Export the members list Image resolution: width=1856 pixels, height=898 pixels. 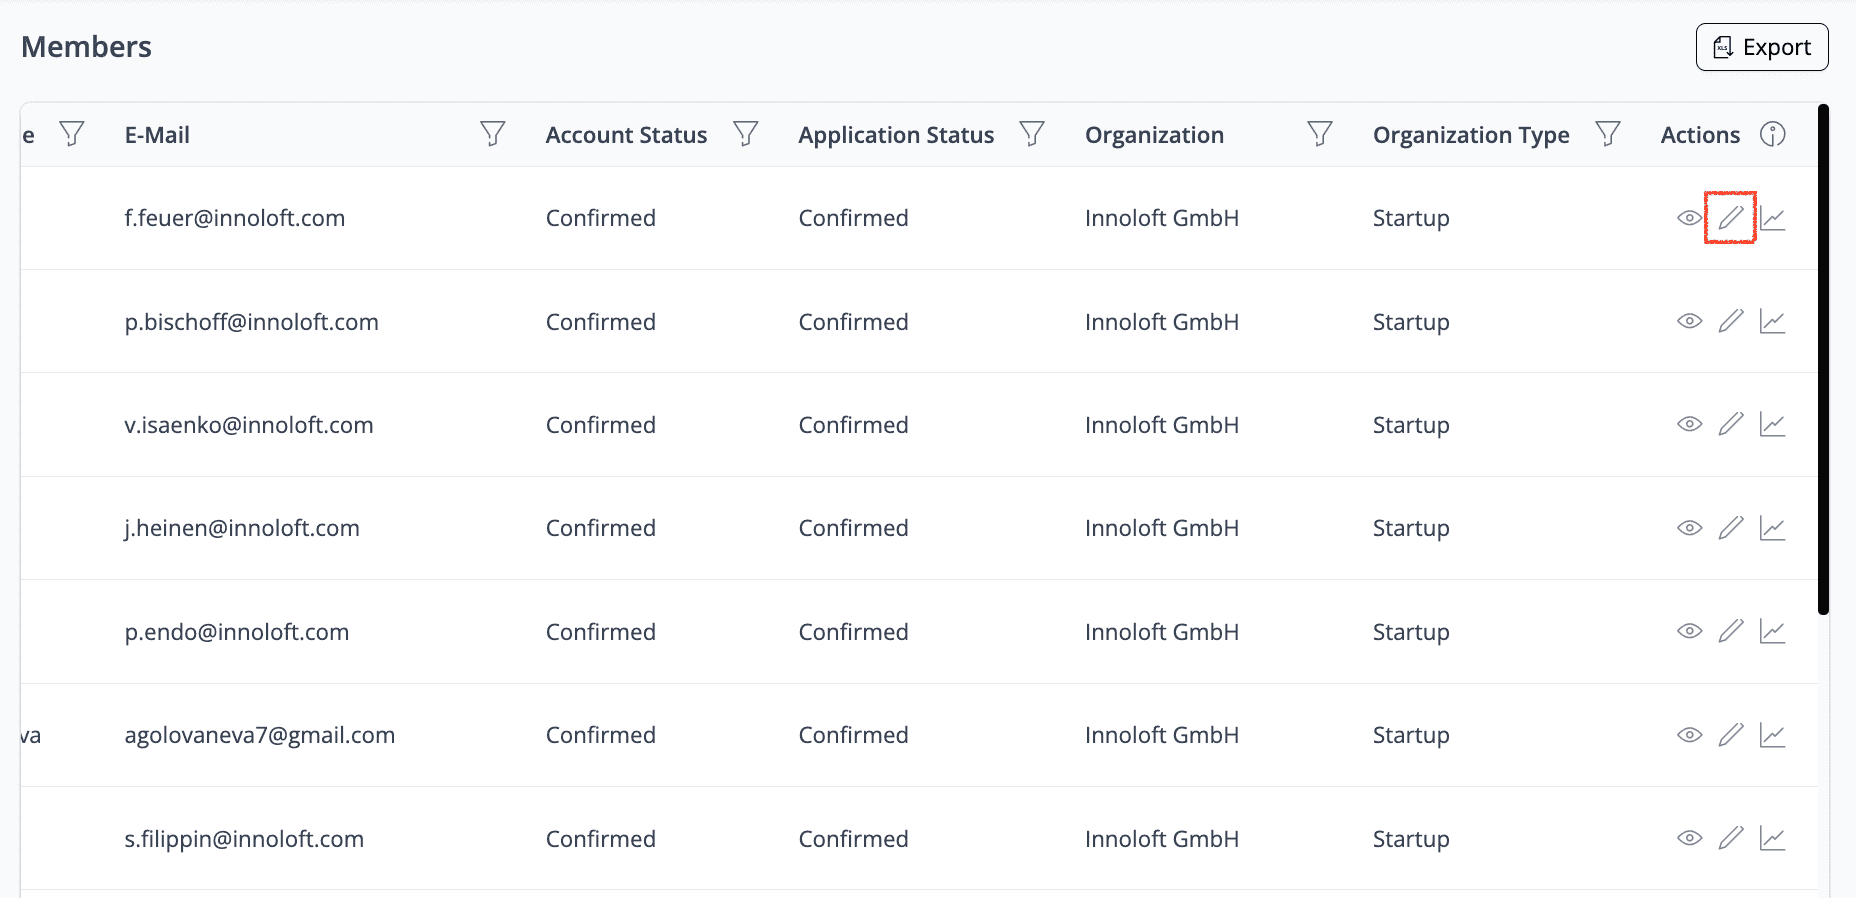pyautogui.click(x=1761, y=47)
